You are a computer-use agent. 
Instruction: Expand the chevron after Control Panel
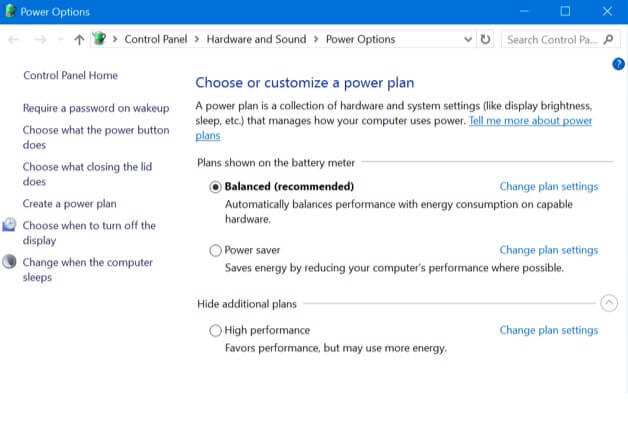tap(197, 39)
